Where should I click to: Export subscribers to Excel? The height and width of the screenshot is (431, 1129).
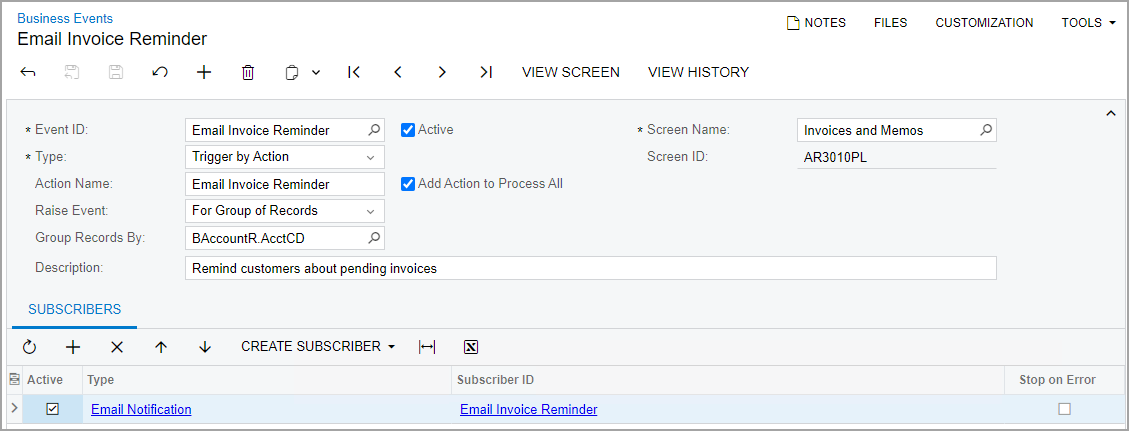[471, 347]
